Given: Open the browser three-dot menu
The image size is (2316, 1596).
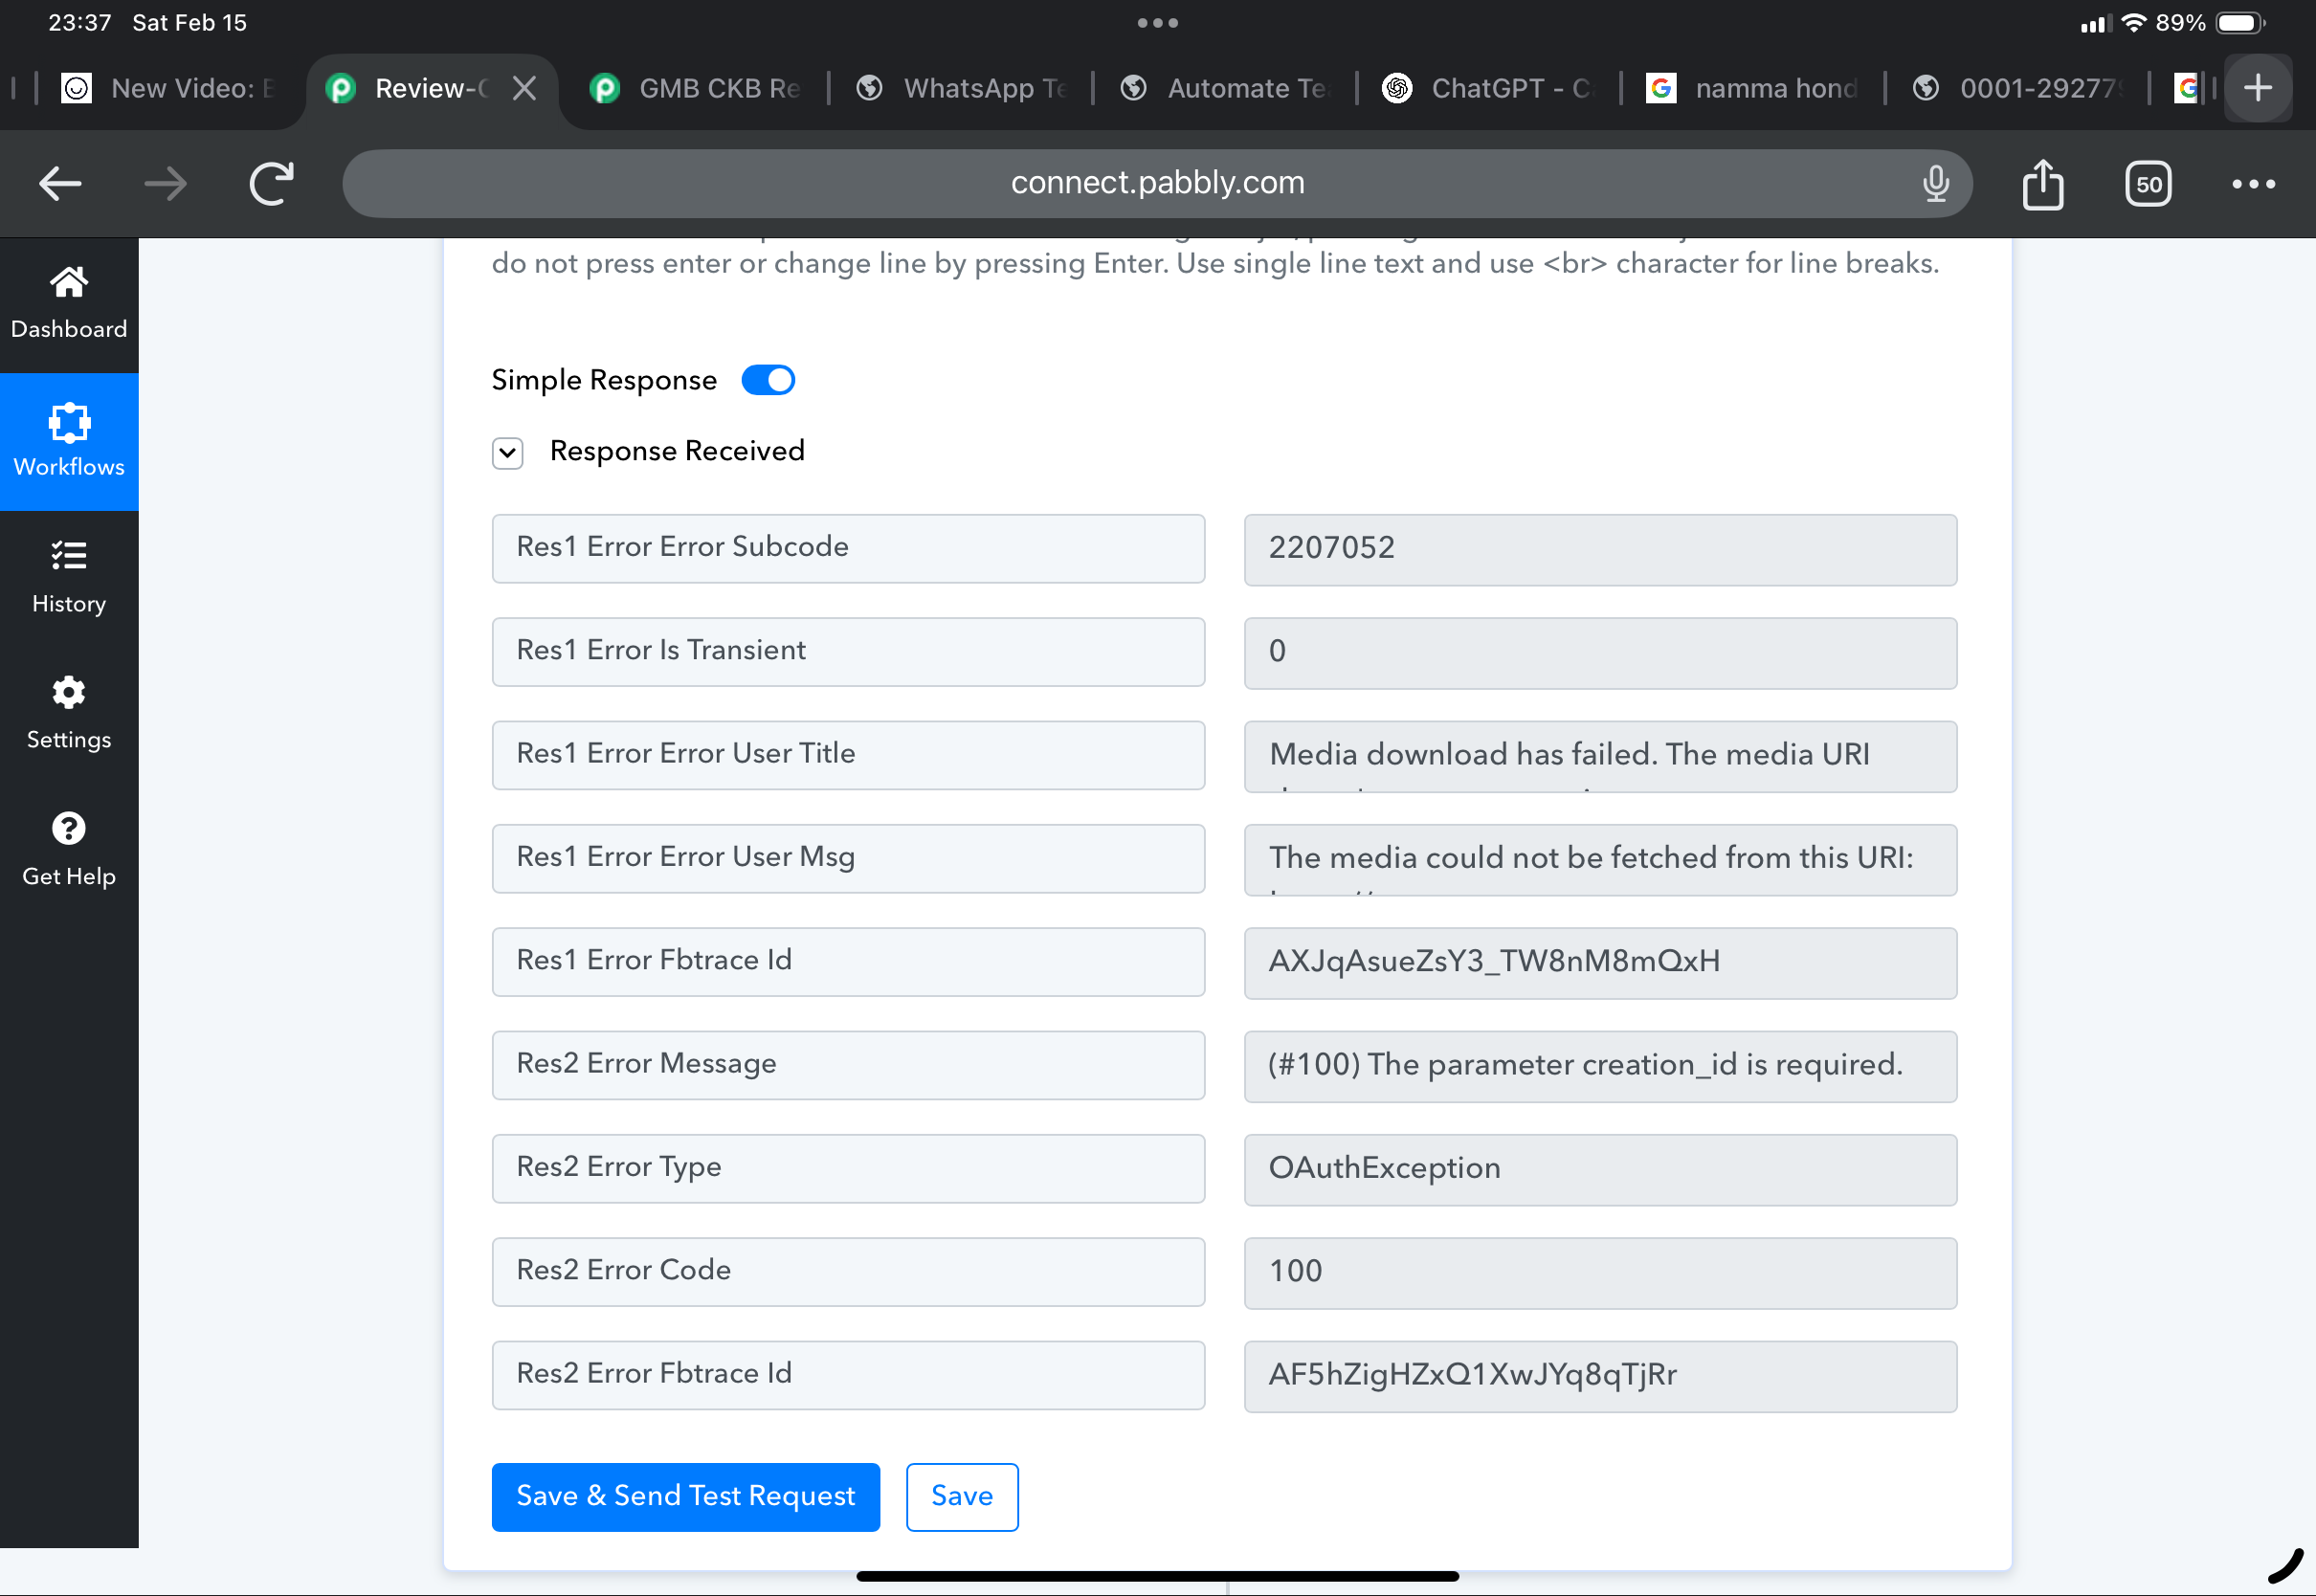Looking at the screenshot, I should (2253, 184).
